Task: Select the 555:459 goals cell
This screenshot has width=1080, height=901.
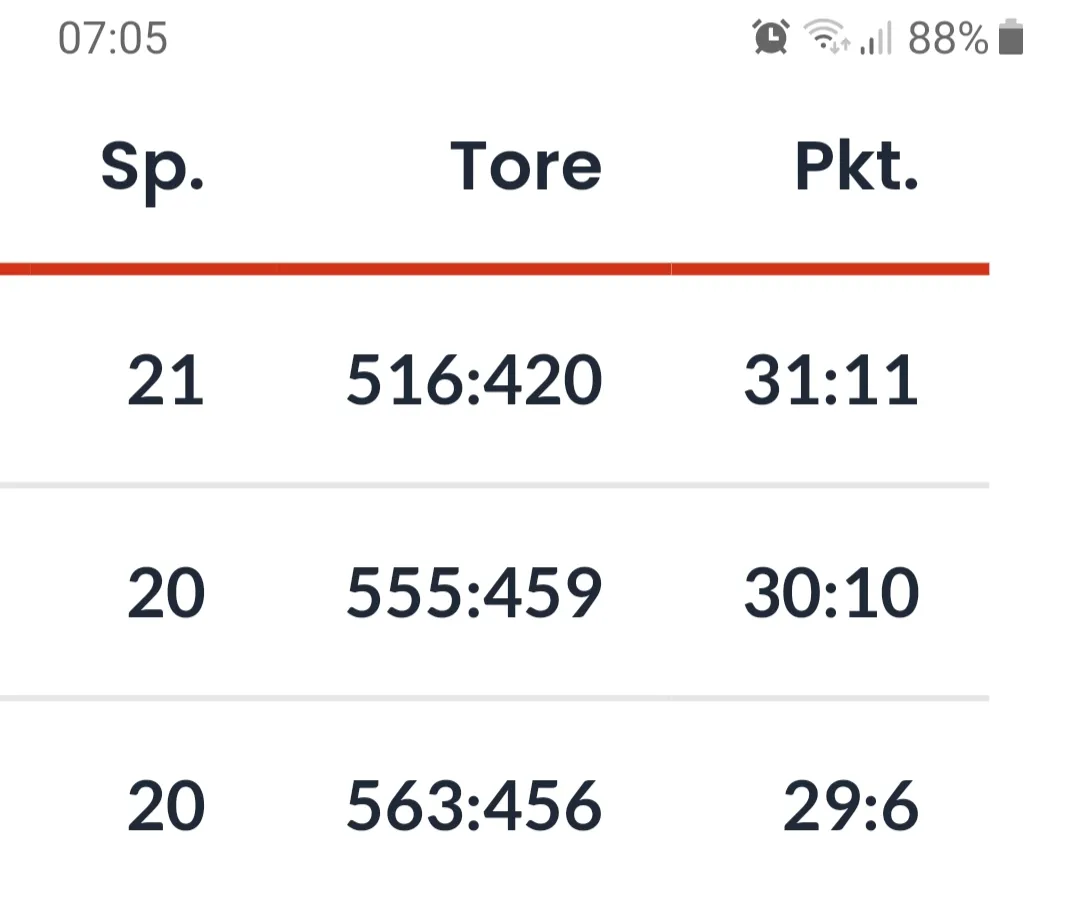Action: click(x=474, y=593)
